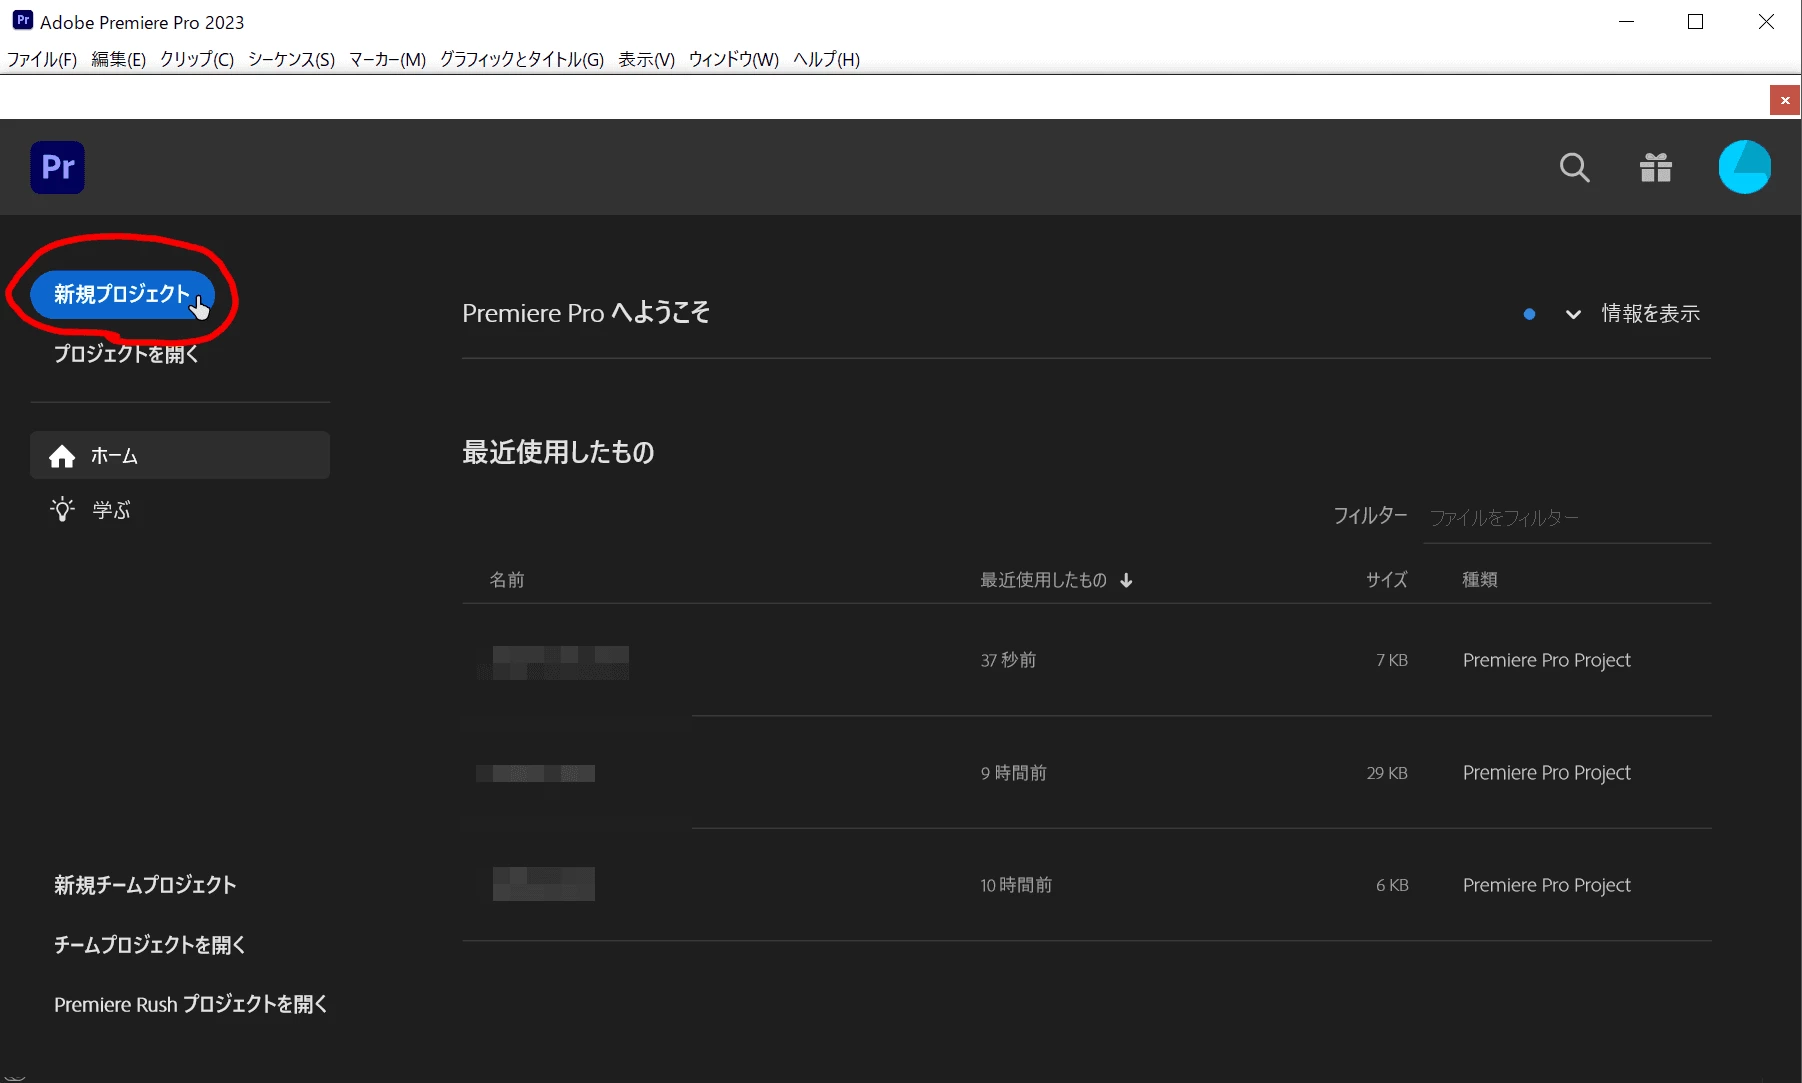
Task: Open 表示(V) menu
Action: [x=646, y=59]
